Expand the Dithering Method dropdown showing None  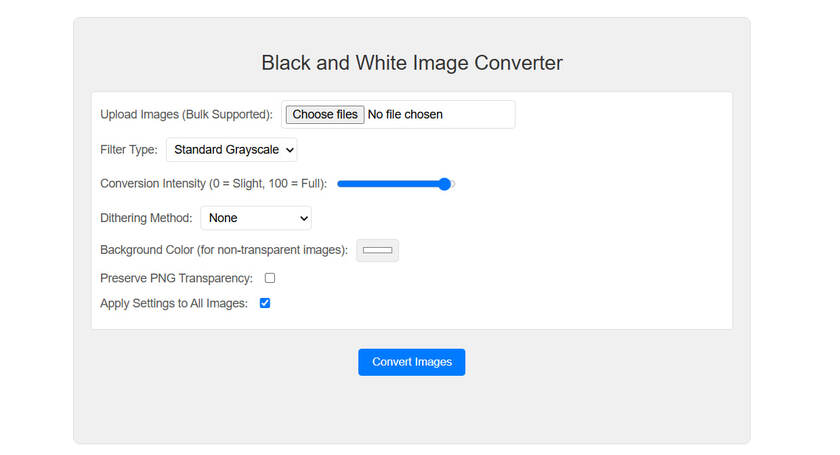tap(255, 218)
